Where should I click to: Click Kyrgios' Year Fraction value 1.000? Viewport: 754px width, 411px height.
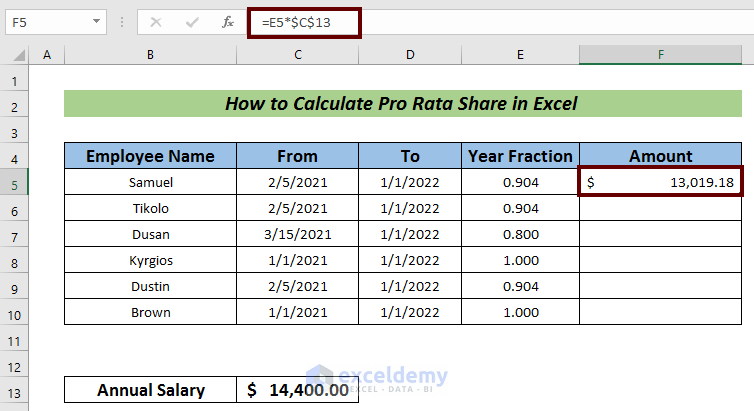pos(520,260)
